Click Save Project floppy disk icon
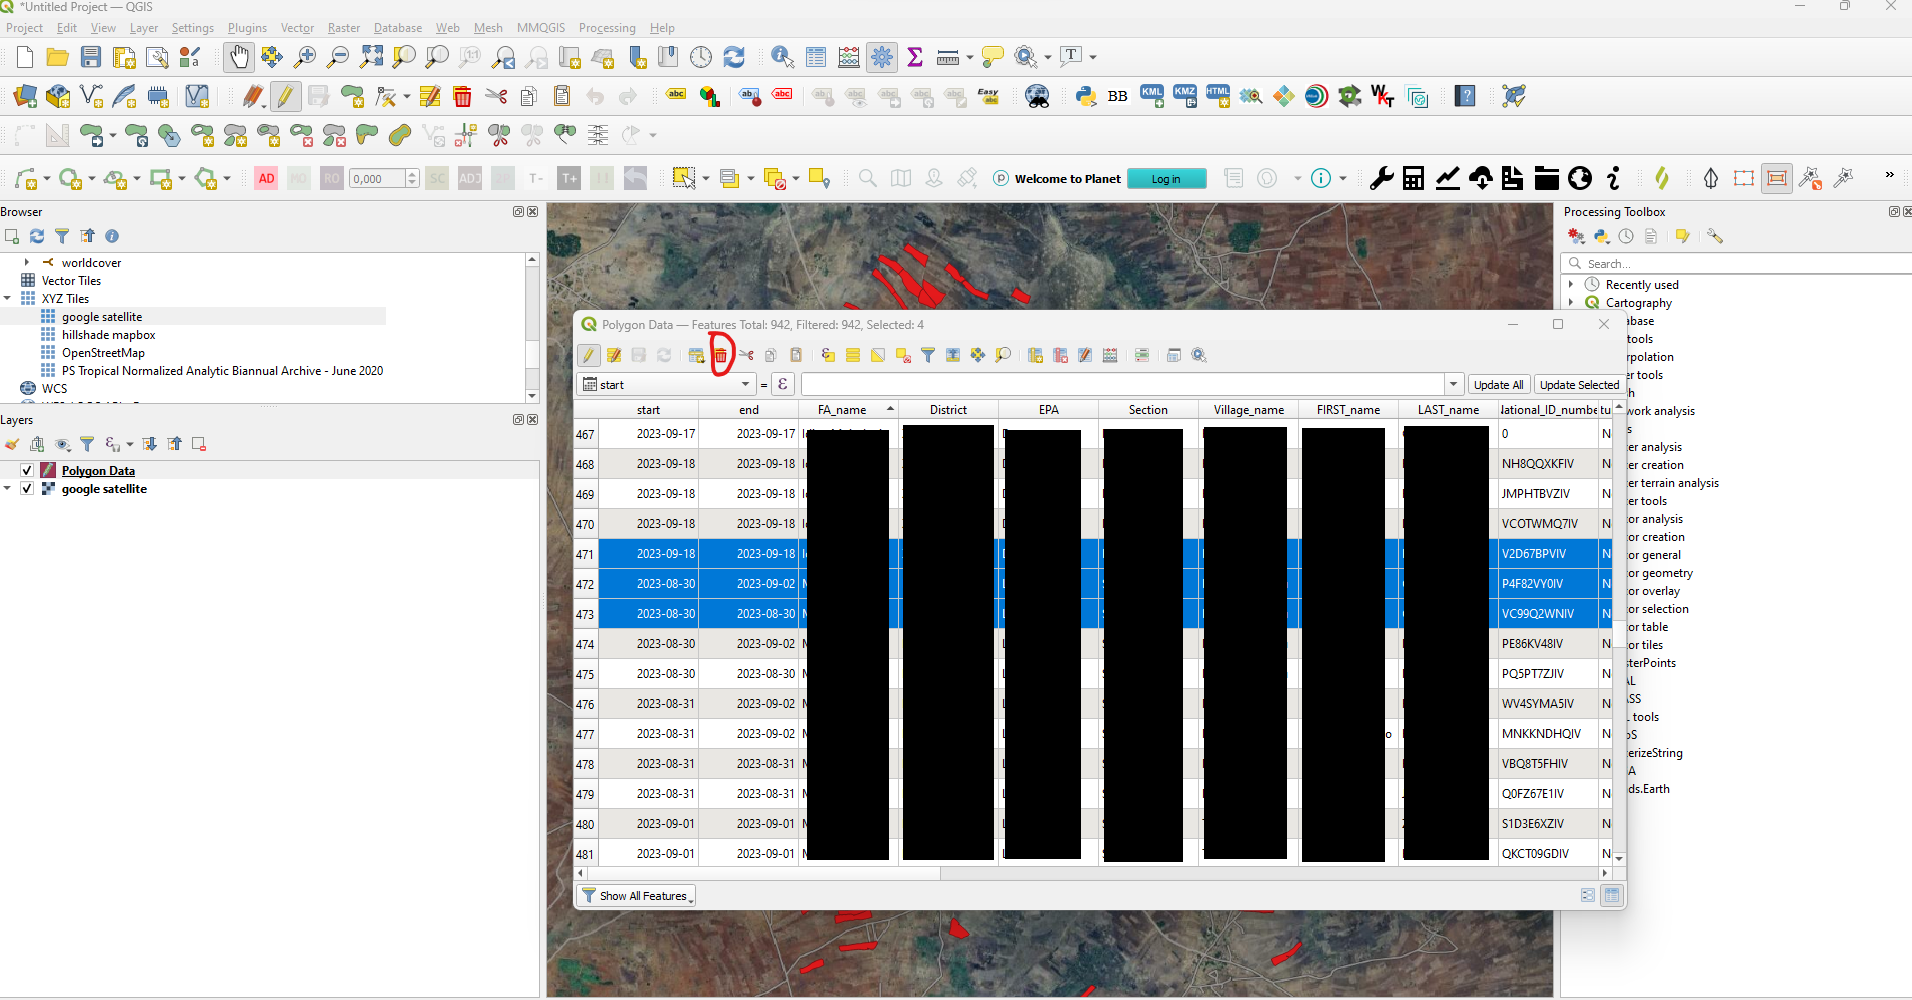 [x=91, y=57]
